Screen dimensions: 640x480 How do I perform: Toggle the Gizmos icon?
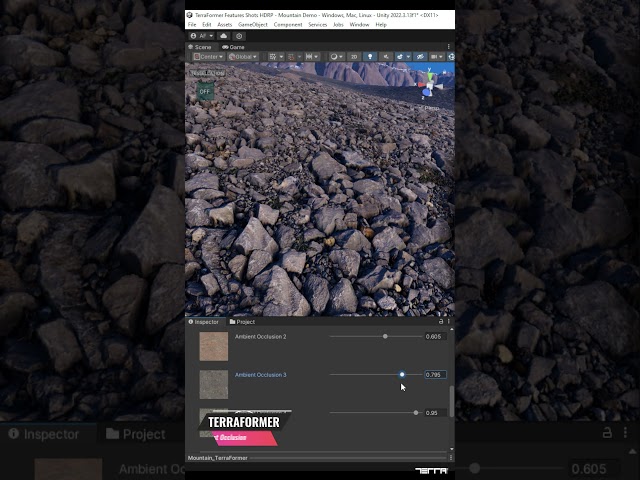click(x=451, y=57)
